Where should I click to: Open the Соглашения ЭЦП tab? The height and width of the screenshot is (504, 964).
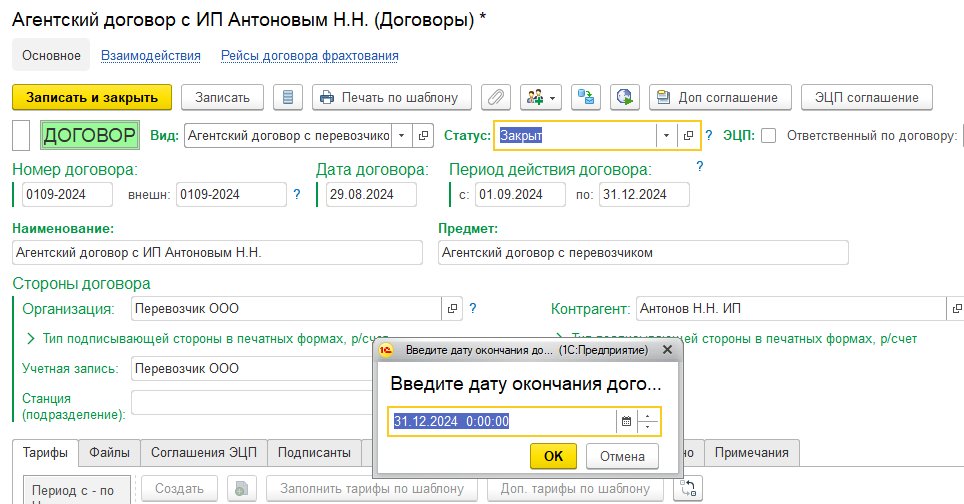coord(203,453)
